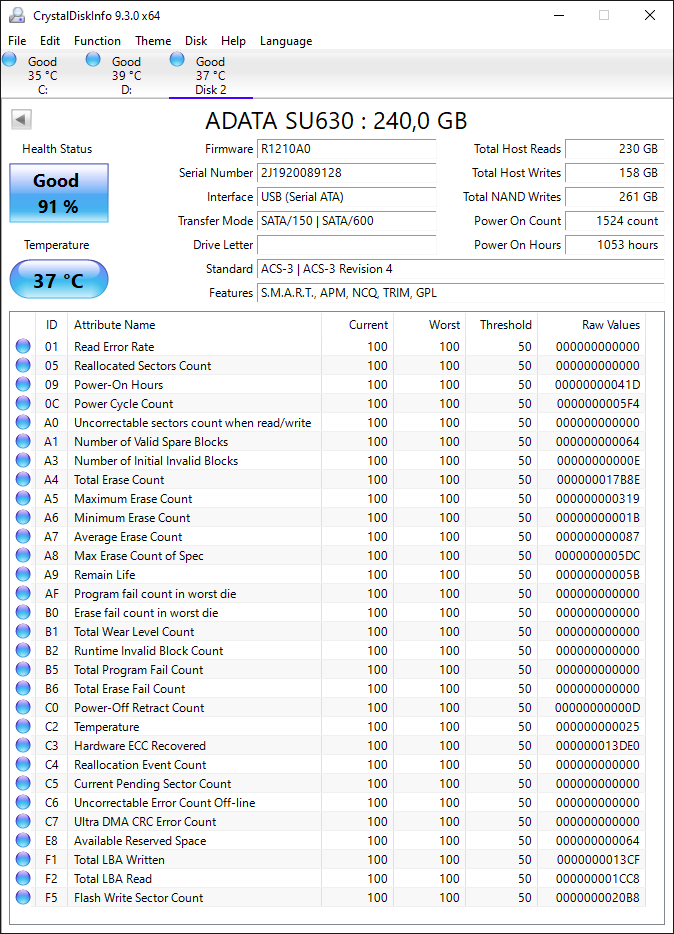This screenshot has width=674, height=934.
Task: Select Uncorrectable sectors count when read/write text
Action: [x=192, y=423]
